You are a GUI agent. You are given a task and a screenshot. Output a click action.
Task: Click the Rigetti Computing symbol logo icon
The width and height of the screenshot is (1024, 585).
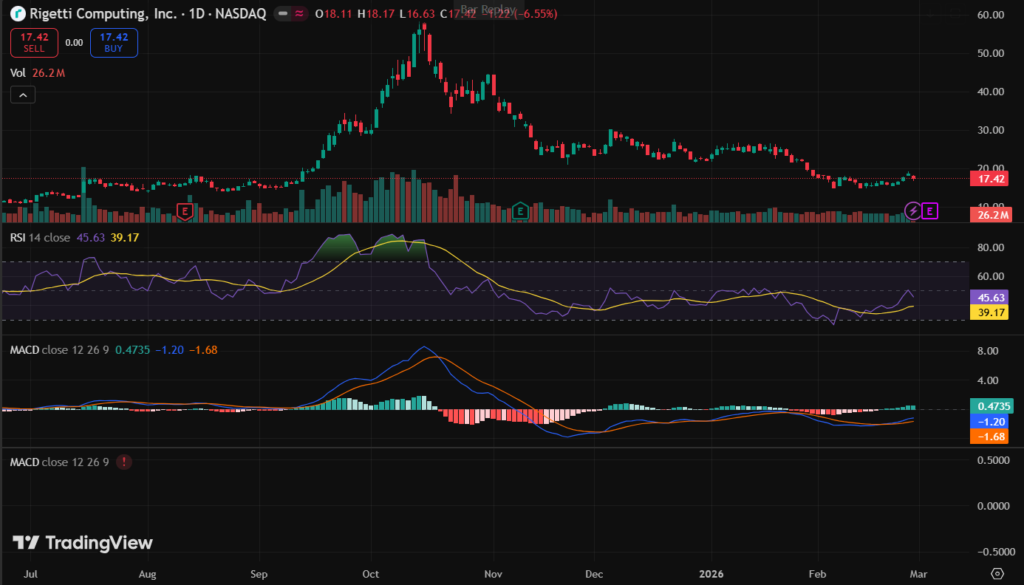(18, 15)
